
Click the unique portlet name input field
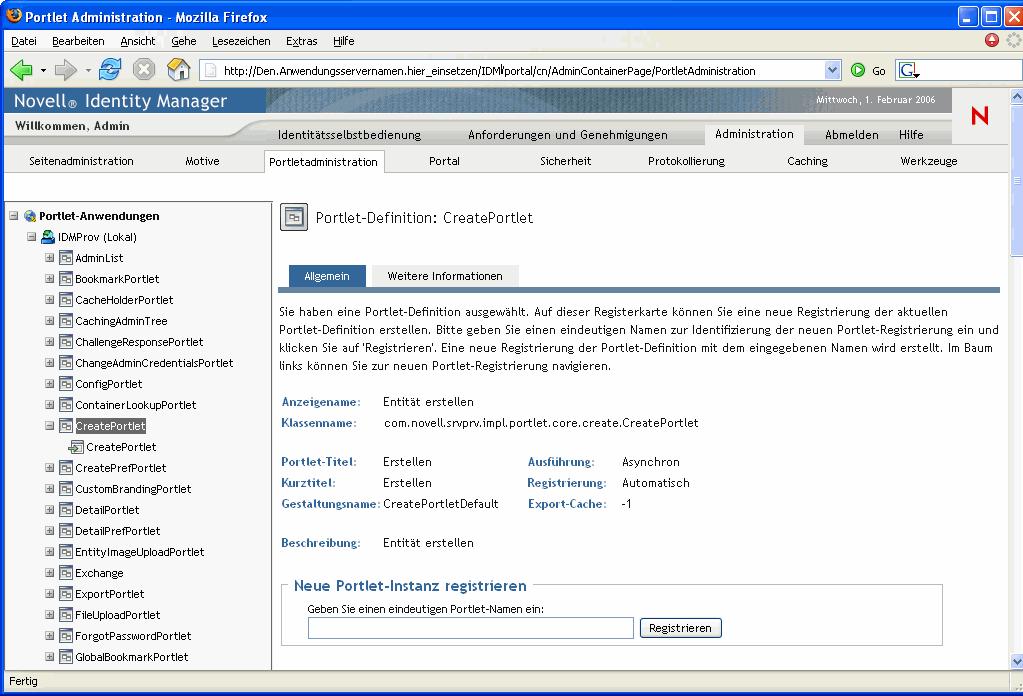coord(470,628)
